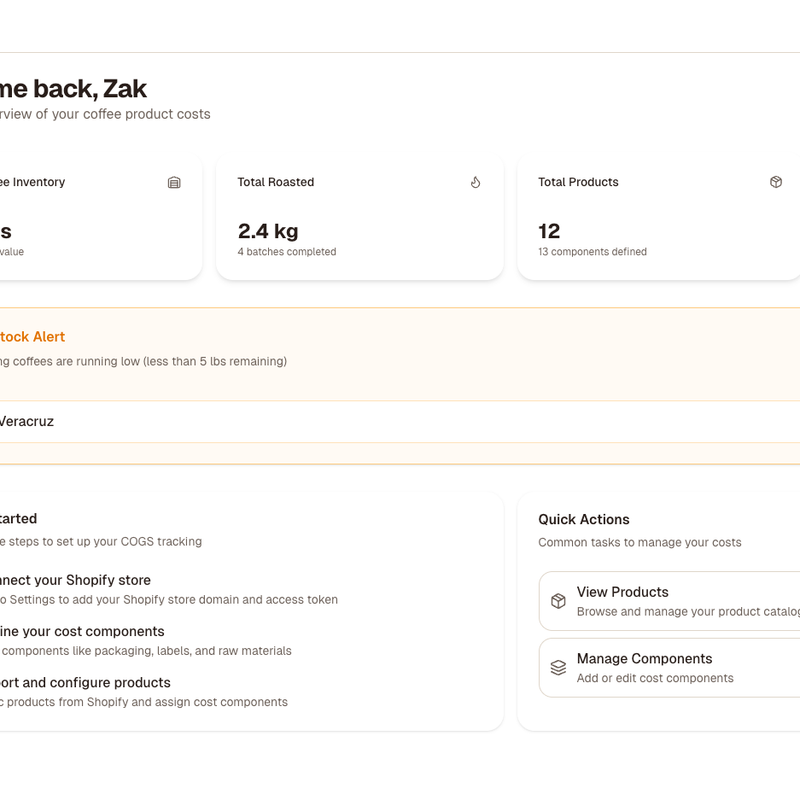Select the Veracruz low stock coffee
Image resolution: width=800 pixels, height=800 pixels.
(26, 421)
